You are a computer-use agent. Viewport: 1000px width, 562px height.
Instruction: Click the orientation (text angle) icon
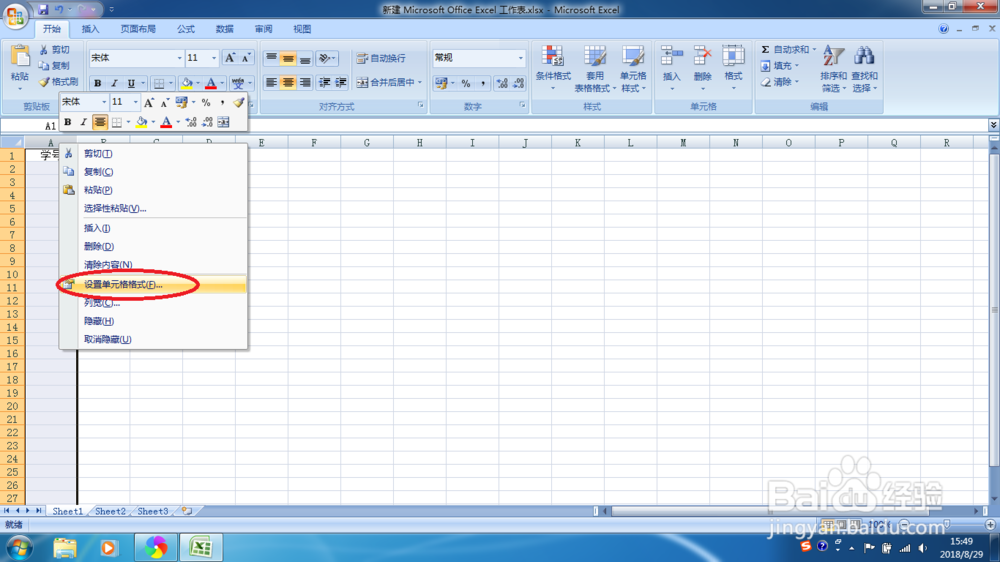tap(327, 59)
